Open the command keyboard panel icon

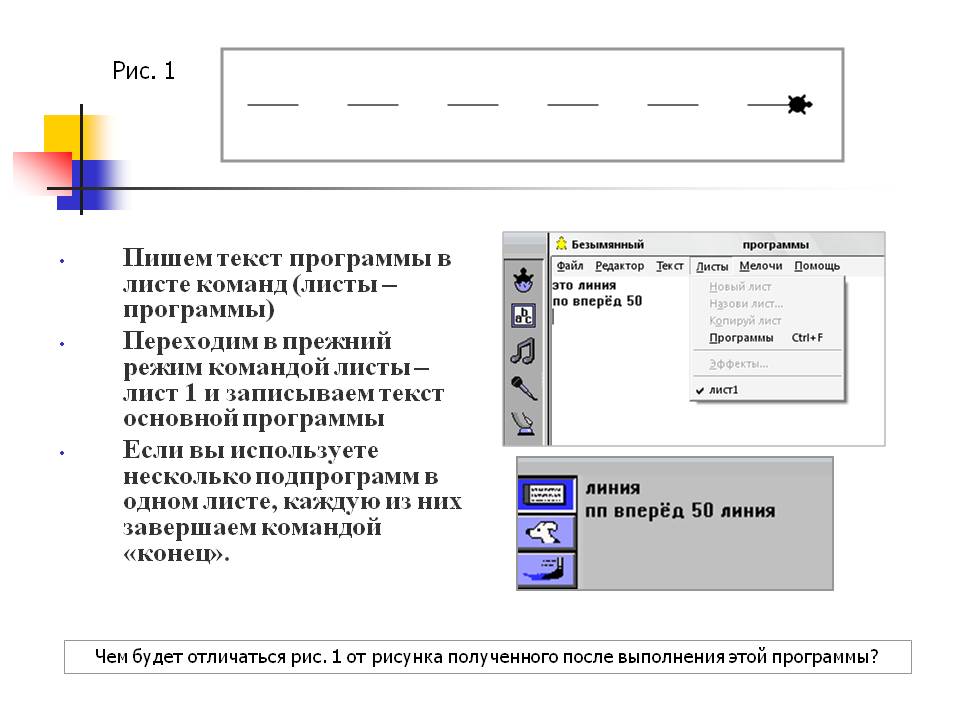pyautogui.click(x=546, y=493)
